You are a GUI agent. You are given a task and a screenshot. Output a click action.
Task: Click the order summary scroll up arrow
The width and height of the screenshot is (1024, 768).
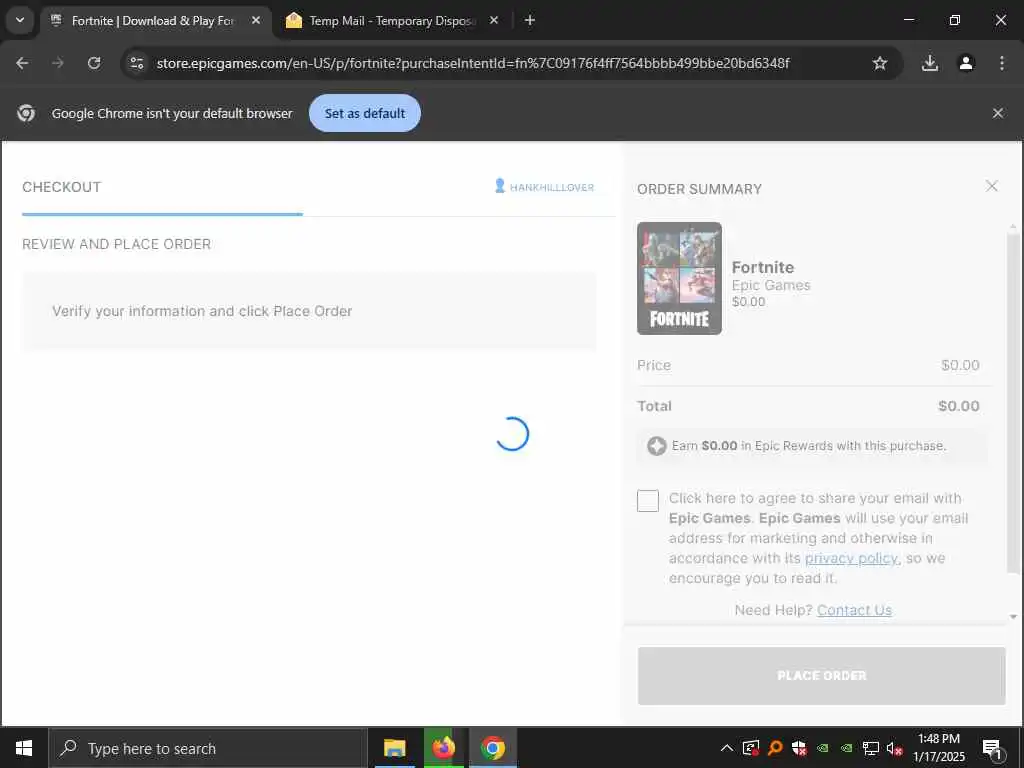click(x=1013, y=227)
